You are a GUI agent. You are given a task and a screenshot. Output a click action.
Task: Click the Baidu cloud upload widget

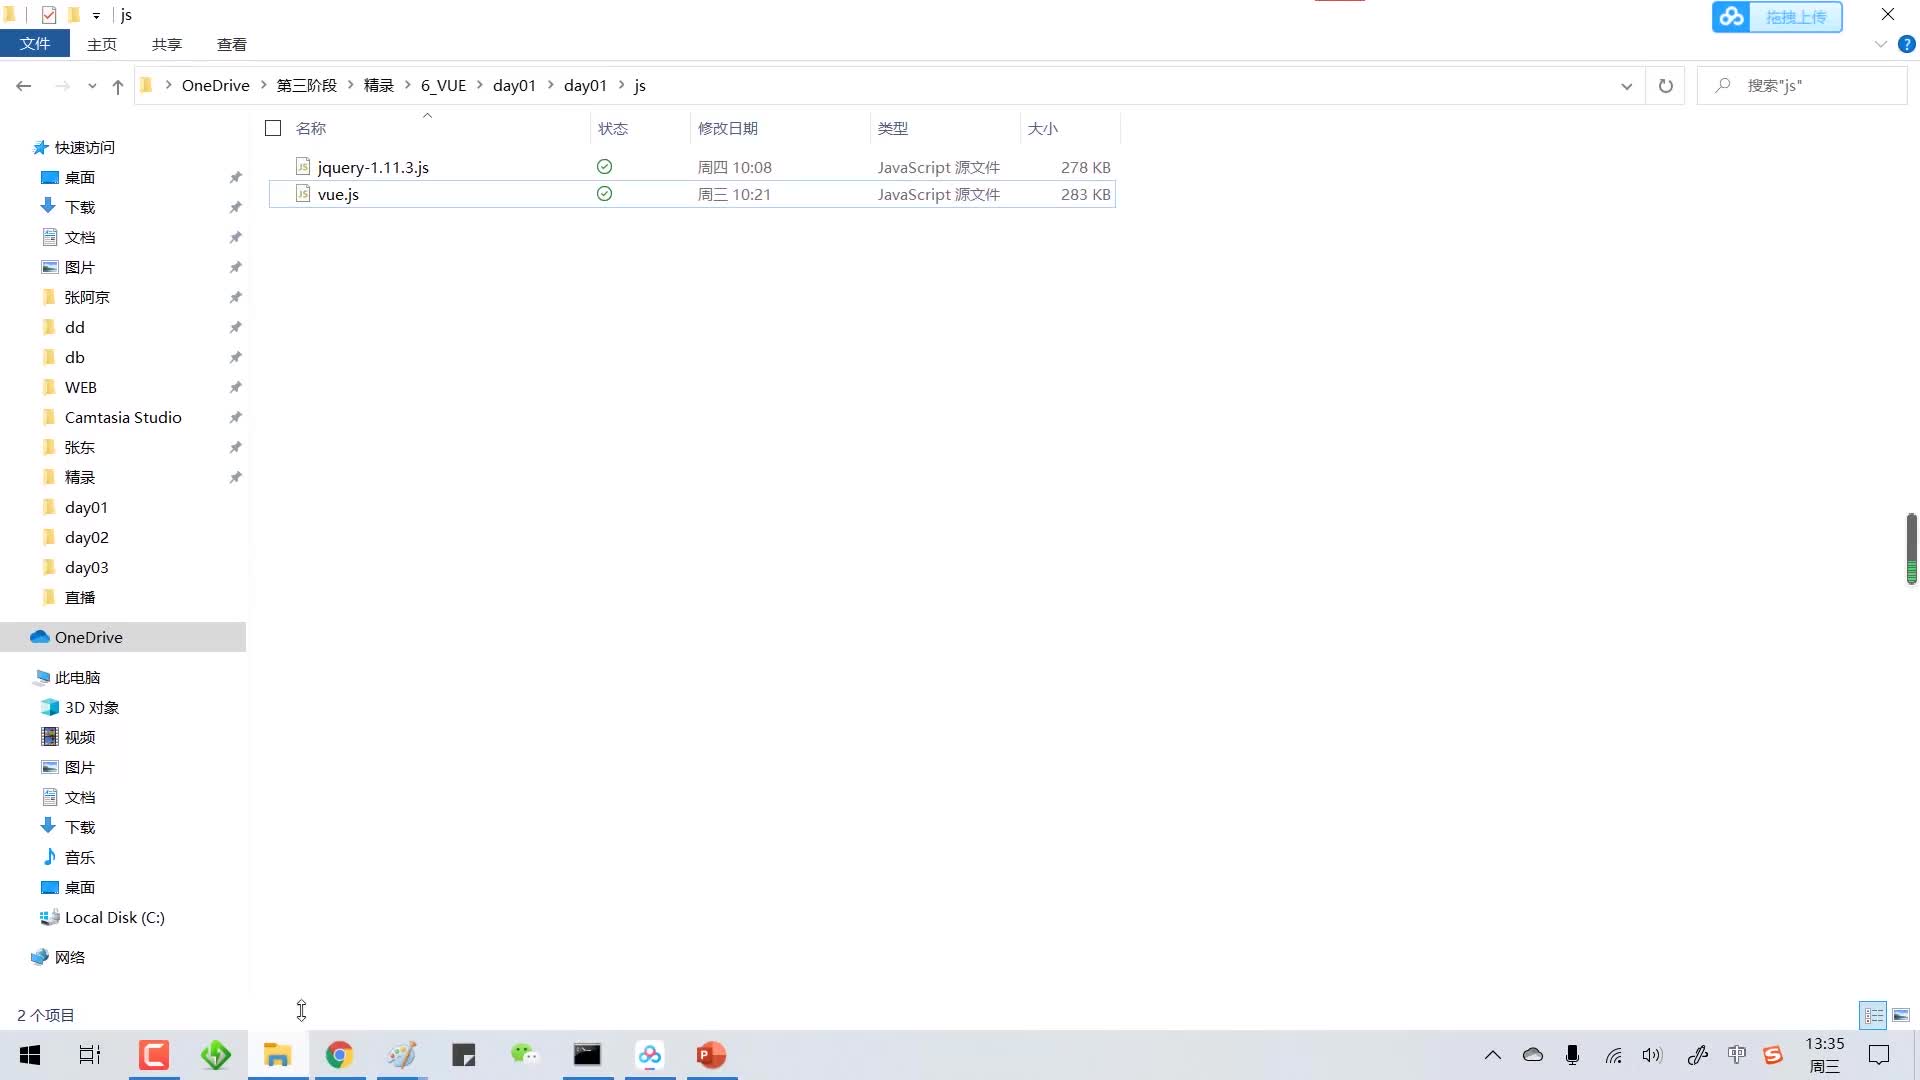pyautogui.click(x=1777, y=17)
